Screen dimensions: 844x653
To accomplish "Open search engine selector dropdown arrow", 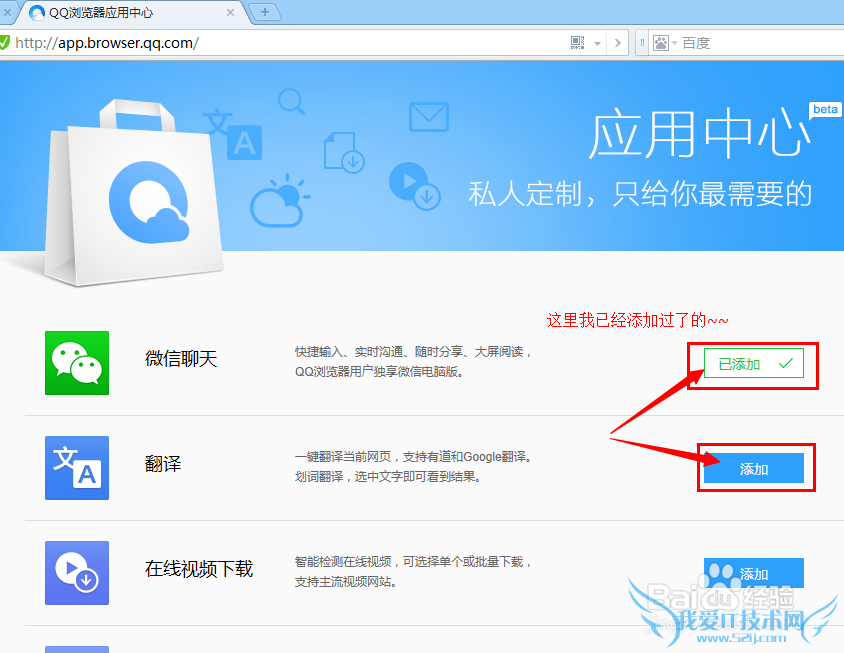I will [674, 43].
